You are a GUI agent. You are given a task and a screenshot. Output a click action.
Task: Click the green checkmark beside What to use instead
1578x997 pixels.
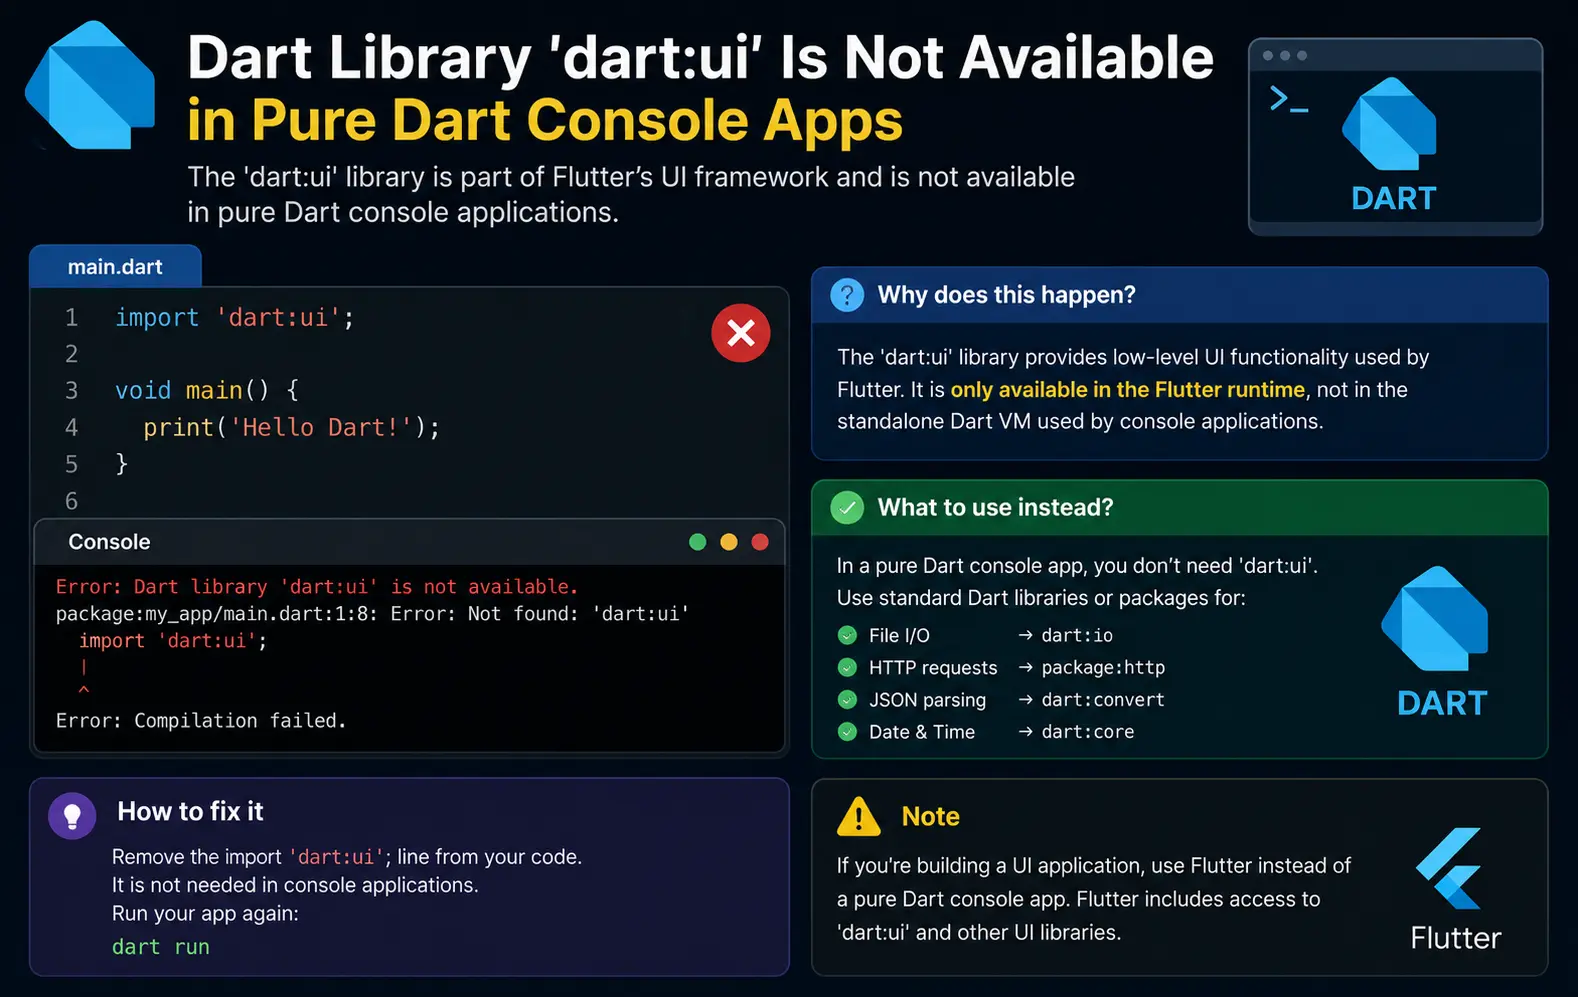(x=847, y=508)
